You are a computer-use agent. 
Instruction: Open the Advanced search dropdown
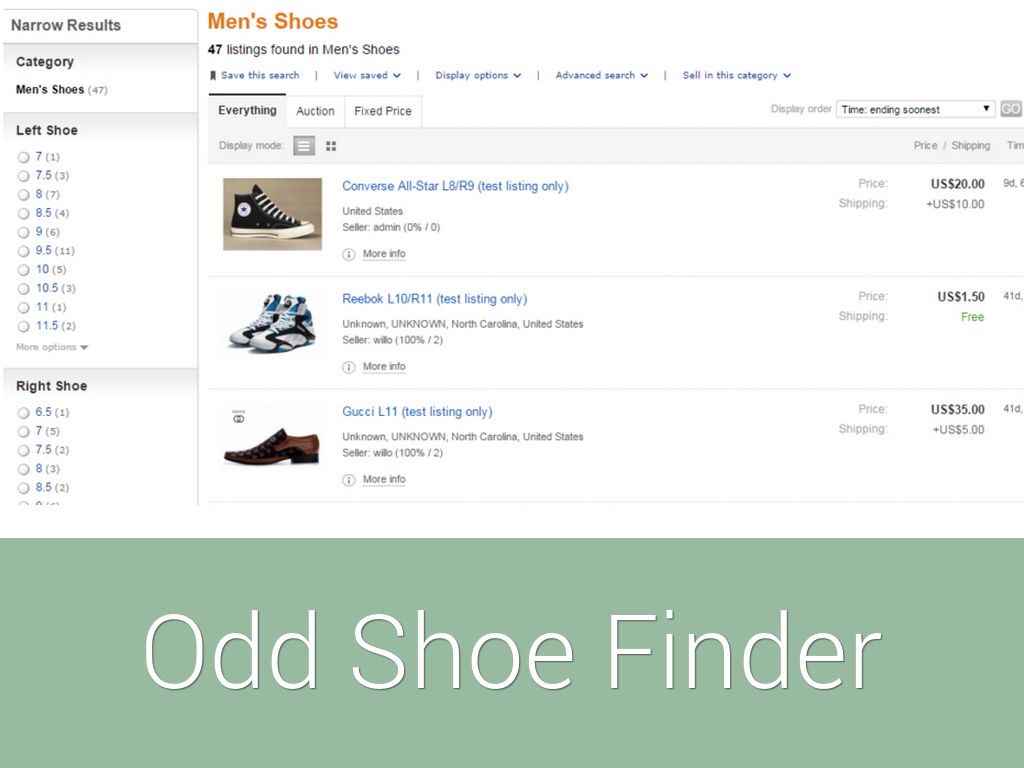coord(601,76)
